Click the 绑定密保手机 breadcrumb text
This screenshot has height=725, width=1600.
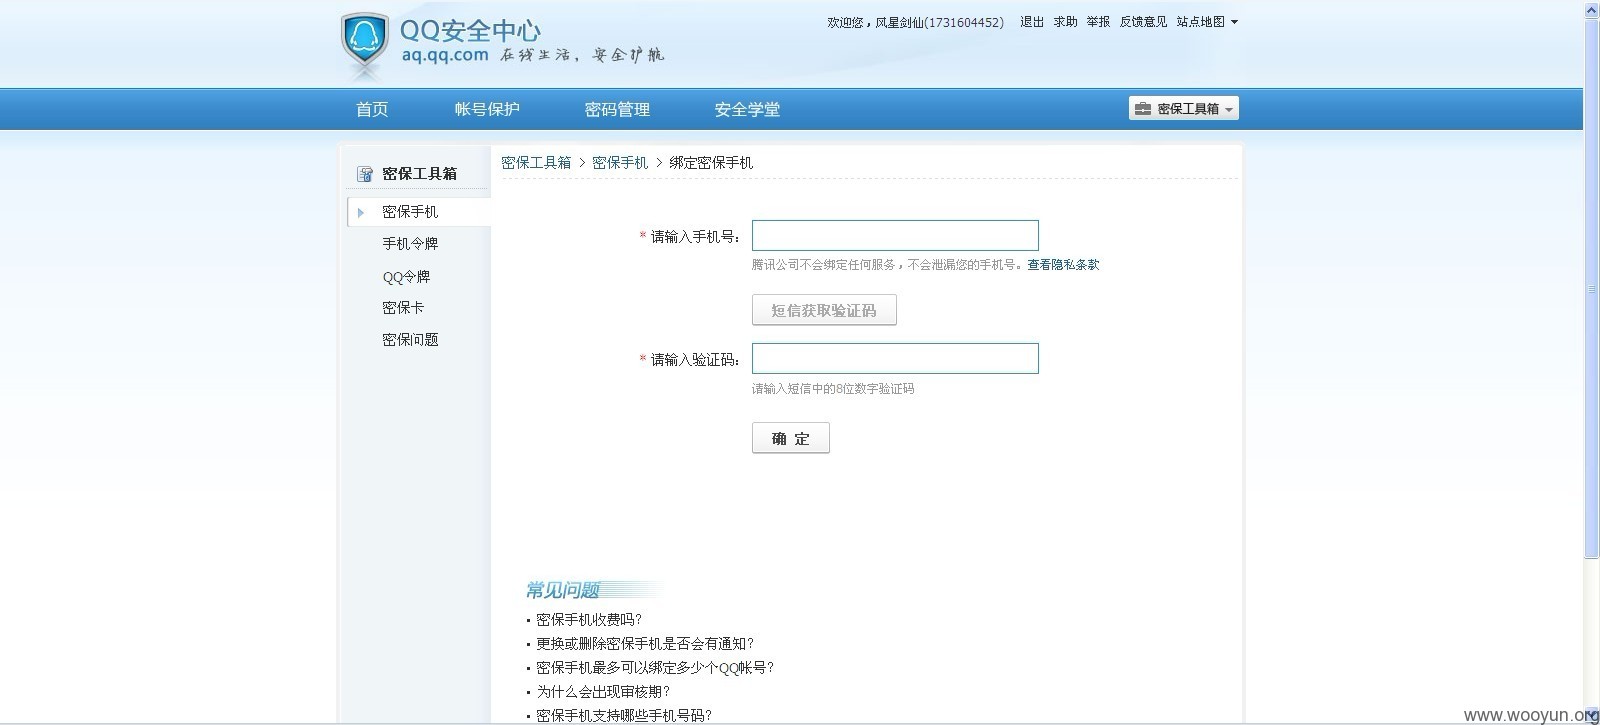coord(711,163)
